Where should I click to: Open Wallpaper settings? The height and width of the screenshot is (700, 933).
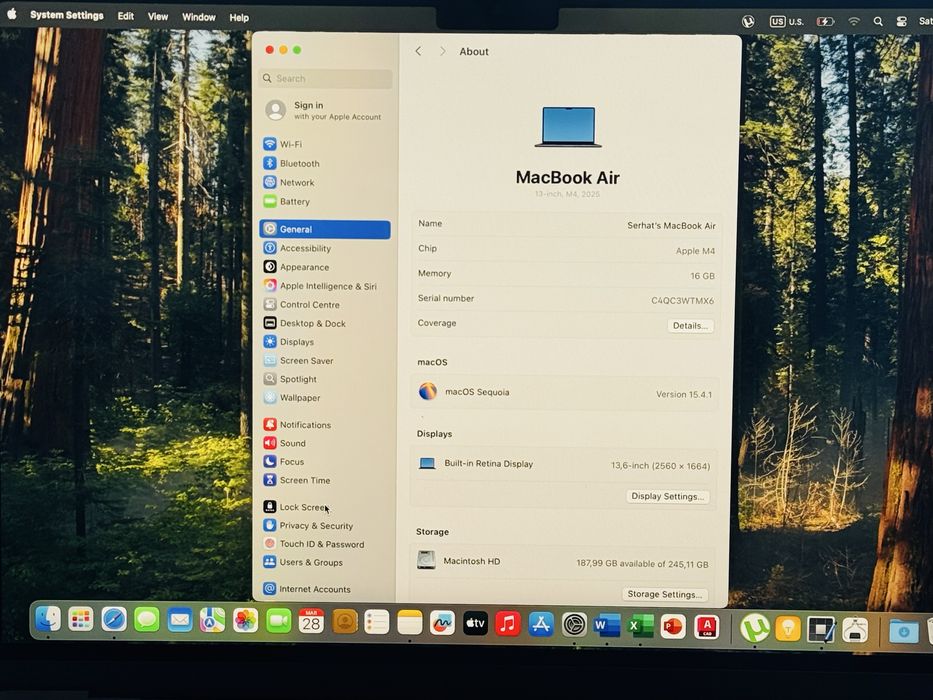point(300,397)
